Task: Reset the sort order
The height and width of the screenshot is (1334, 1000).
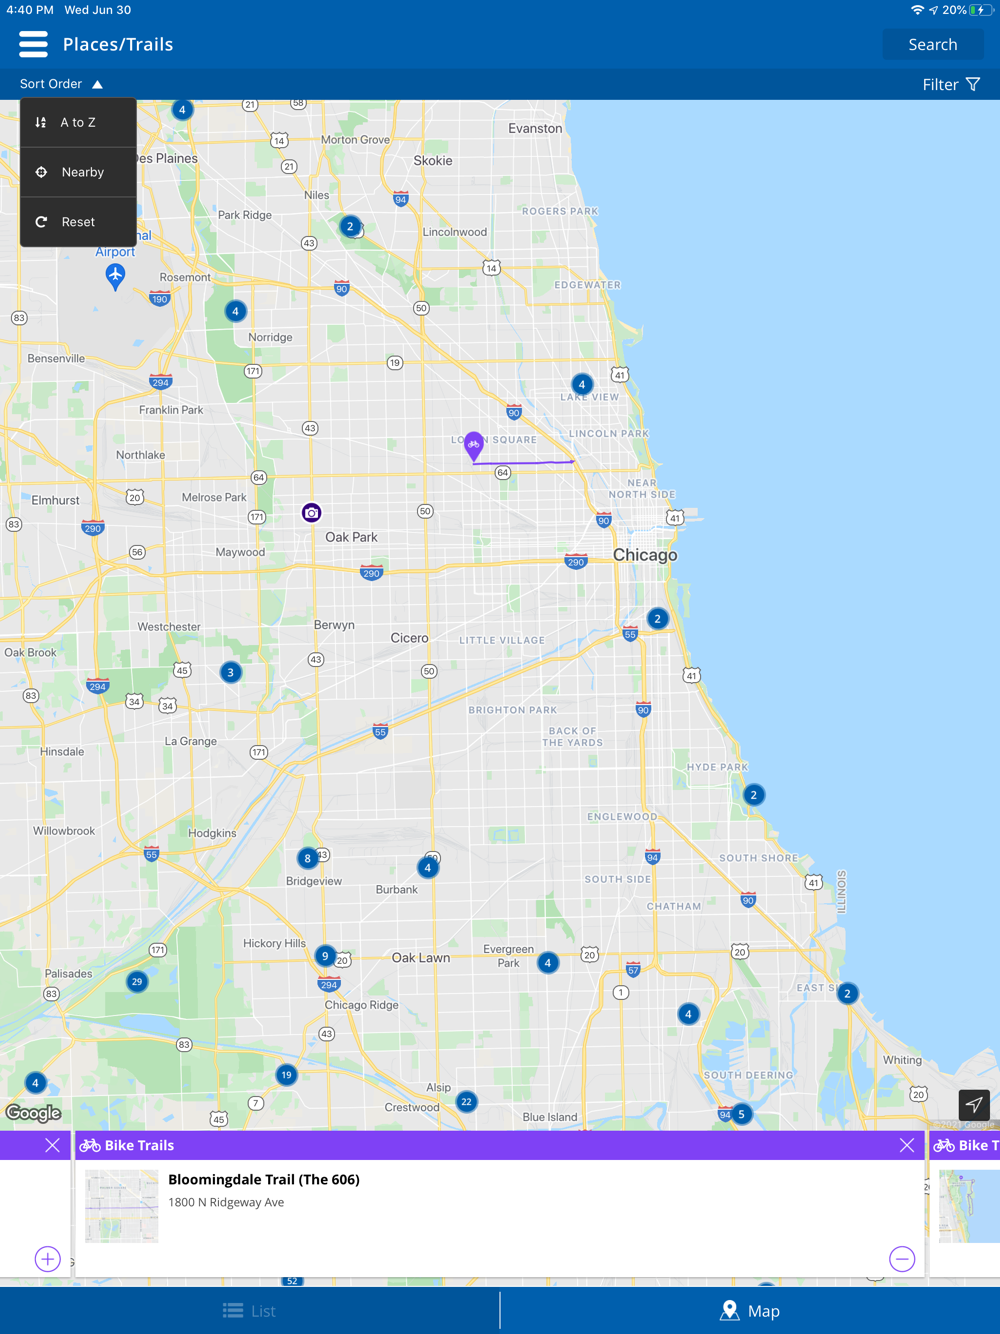Action: [x=78, y=222]
